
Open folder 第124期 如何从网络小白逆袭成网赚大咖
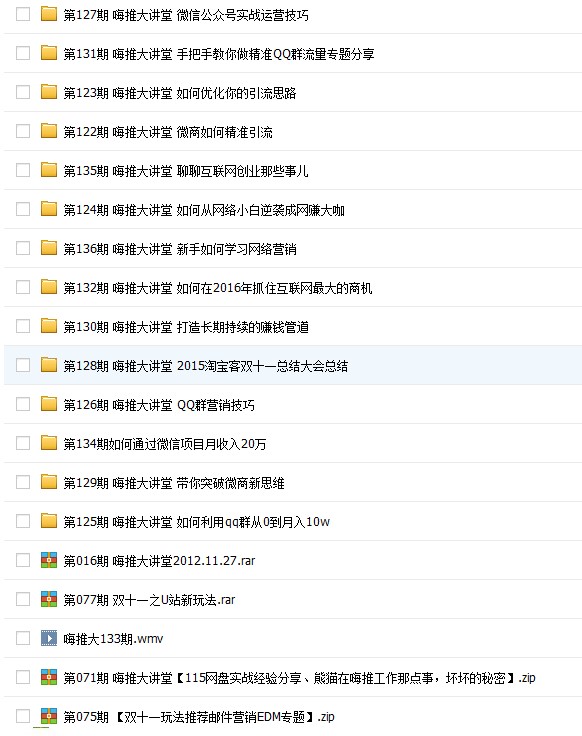pyautogui.click(x=204, y=210)
